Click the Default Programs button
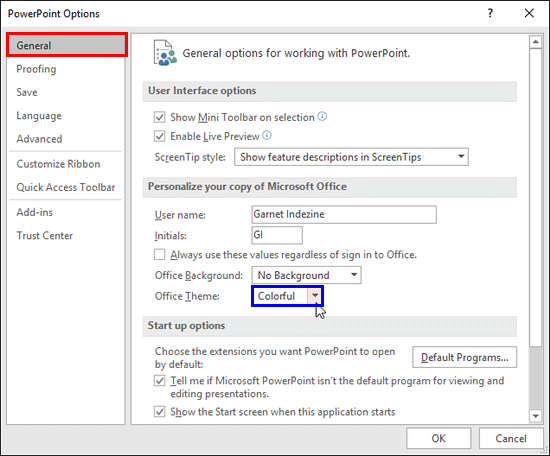This screenshot has width=550, height=456. click(x=464, y=357)
